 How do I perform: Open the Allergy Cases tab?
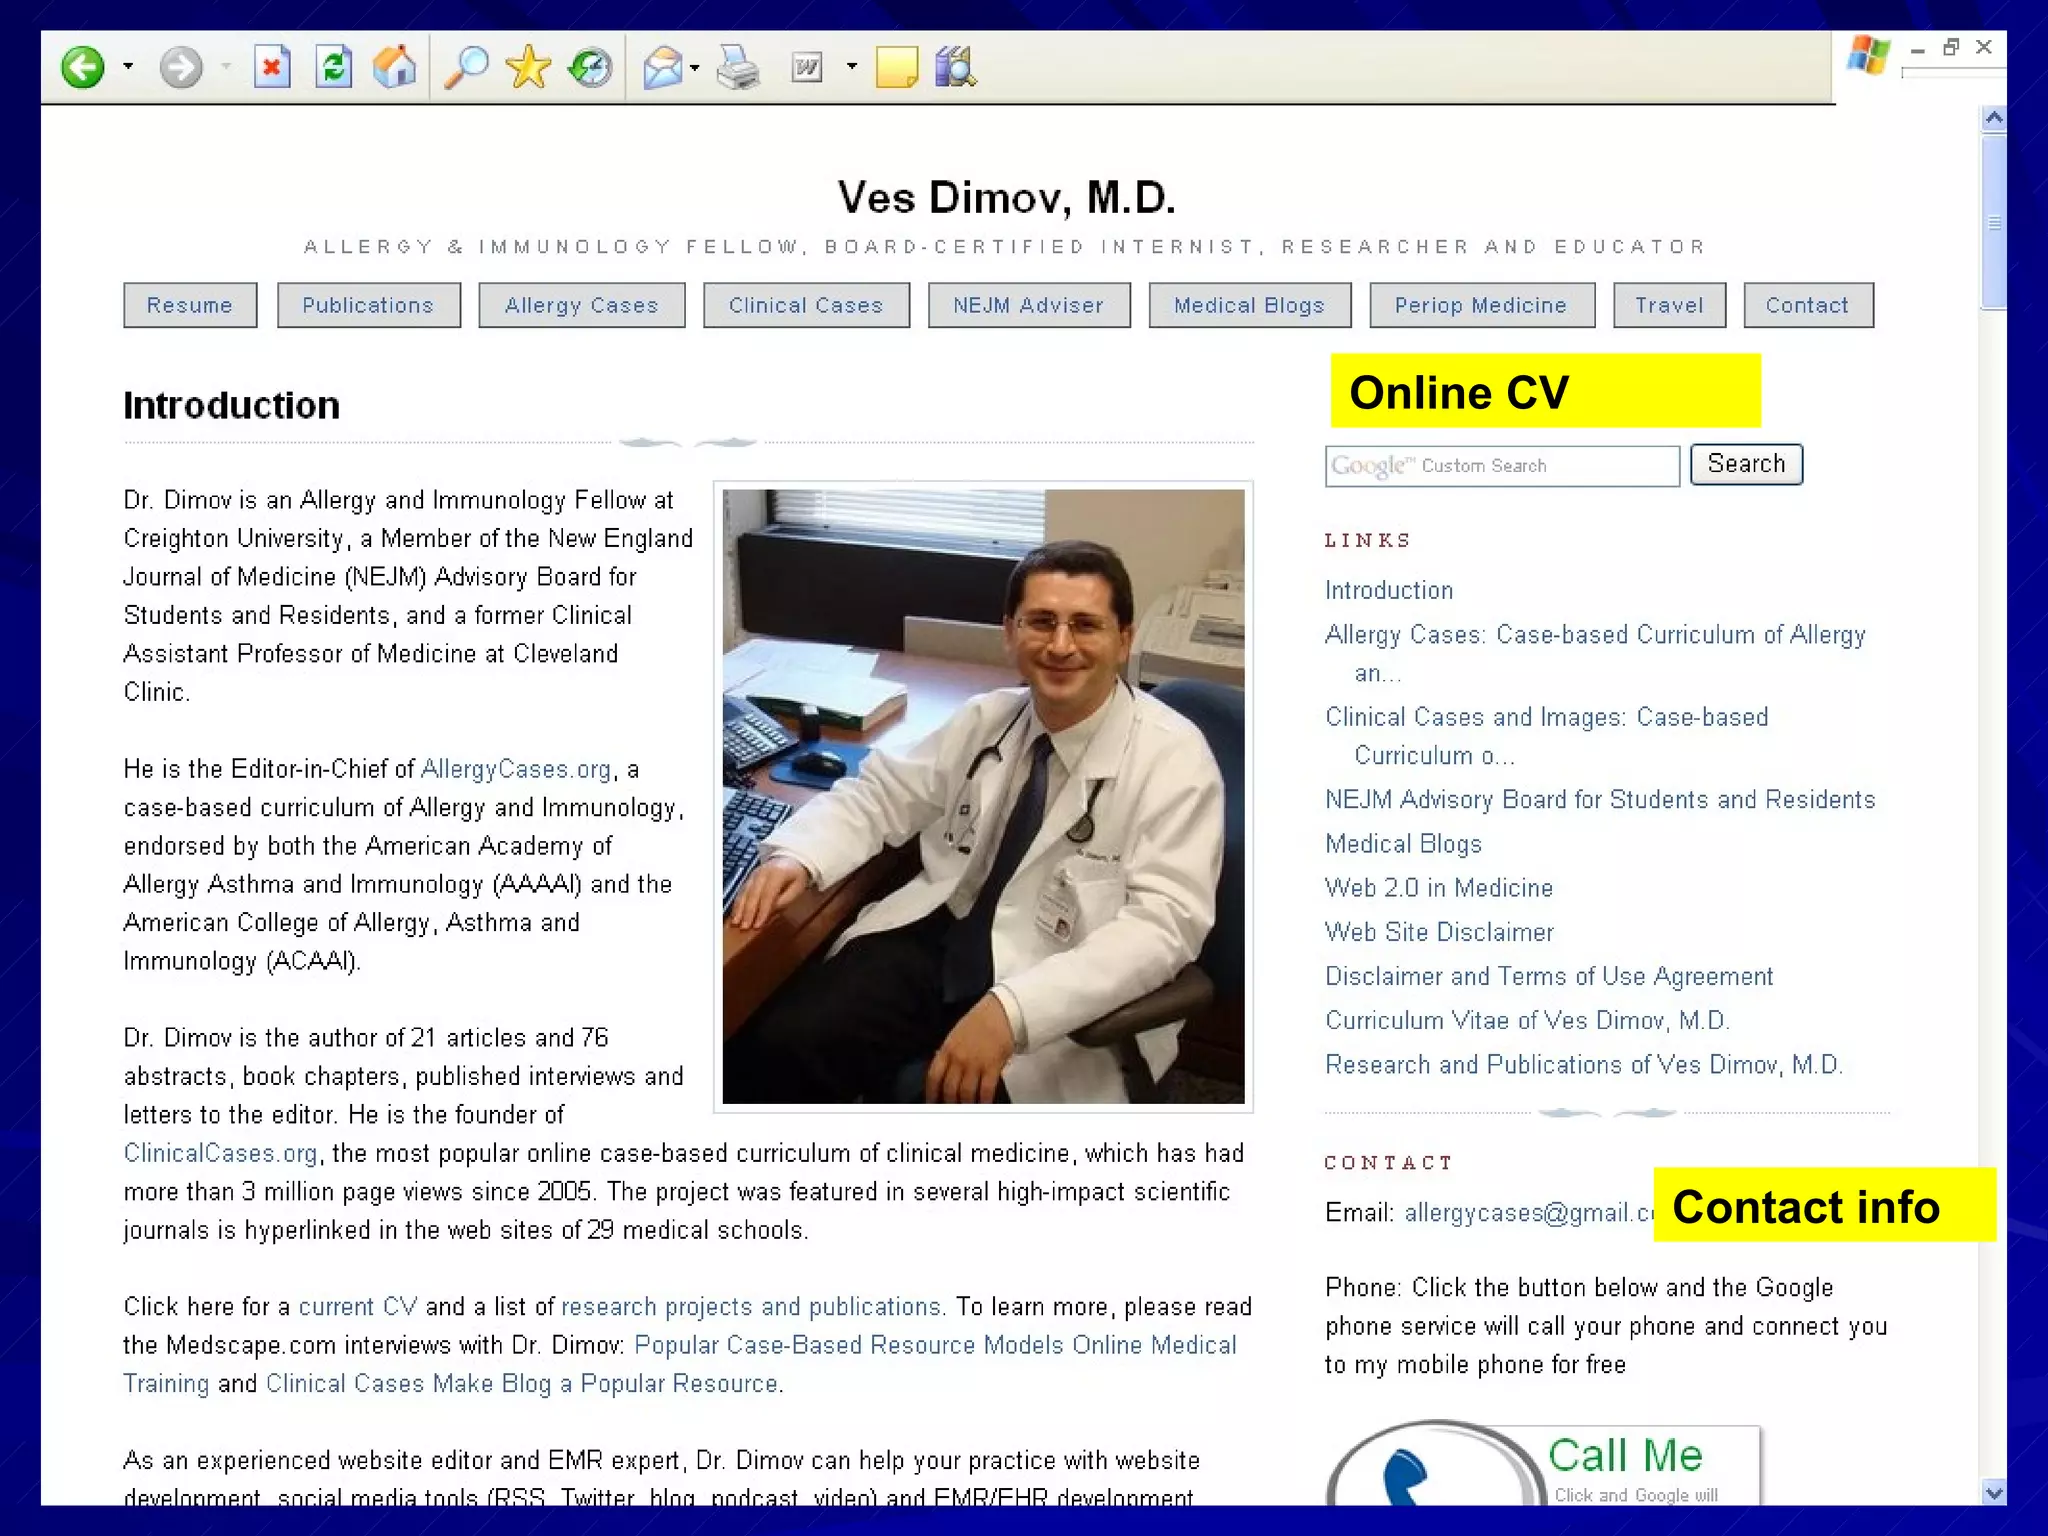click(581, 305)
